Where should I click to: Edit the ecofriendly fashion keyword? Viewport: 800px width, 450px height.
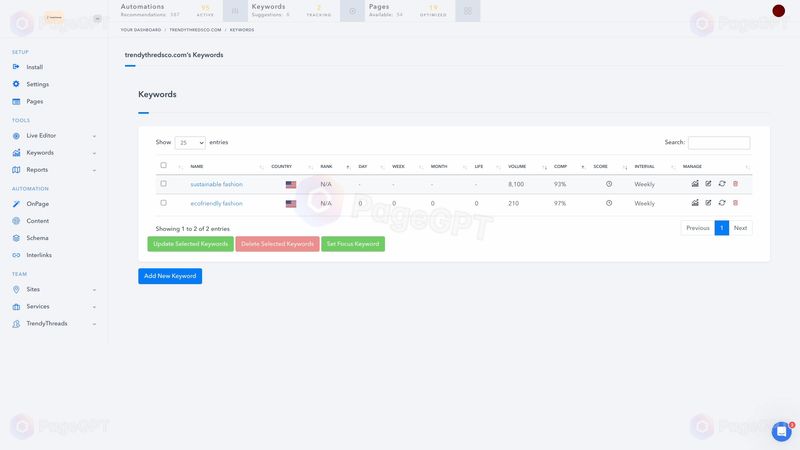tap(708, 203)
